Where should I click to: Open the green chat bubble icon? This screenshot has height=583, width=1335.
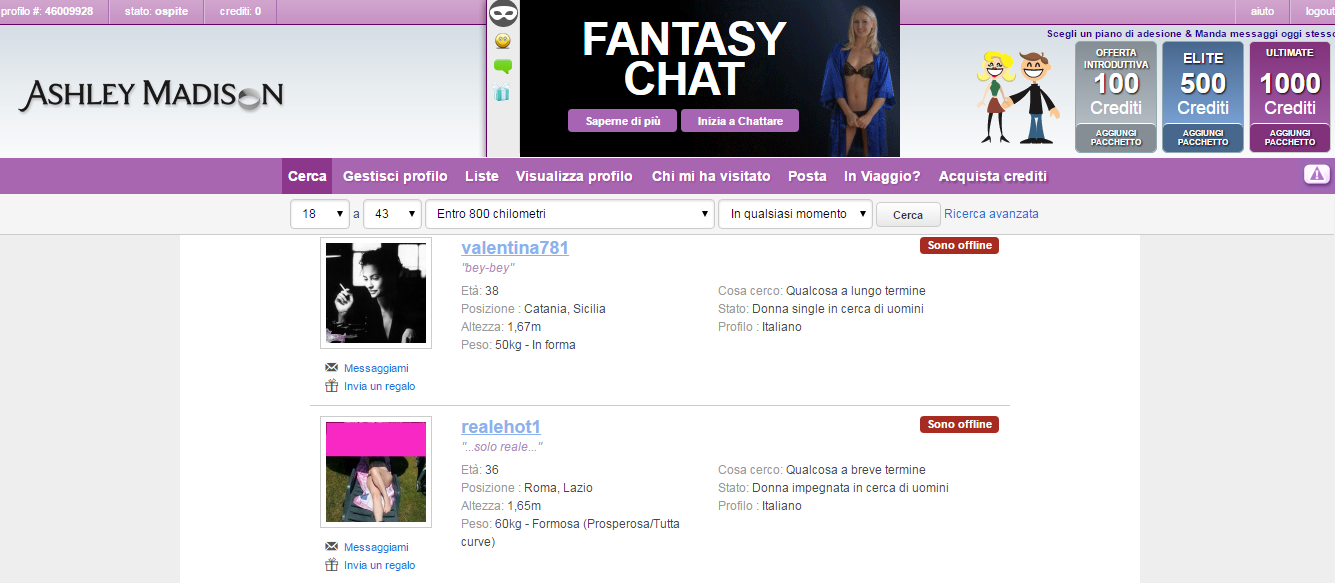tap(502, 67)
